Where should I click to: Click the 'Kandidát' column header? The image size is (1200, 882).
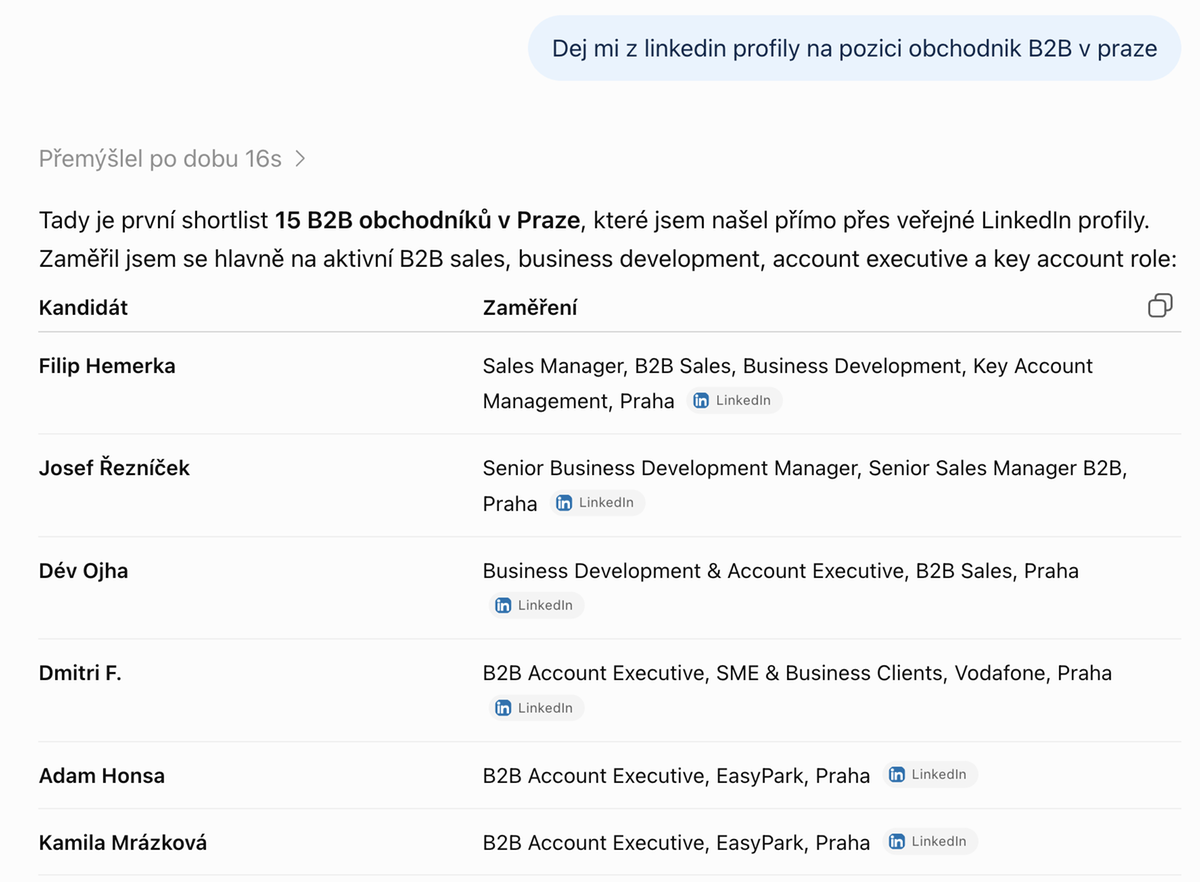(x=83, y=307)
